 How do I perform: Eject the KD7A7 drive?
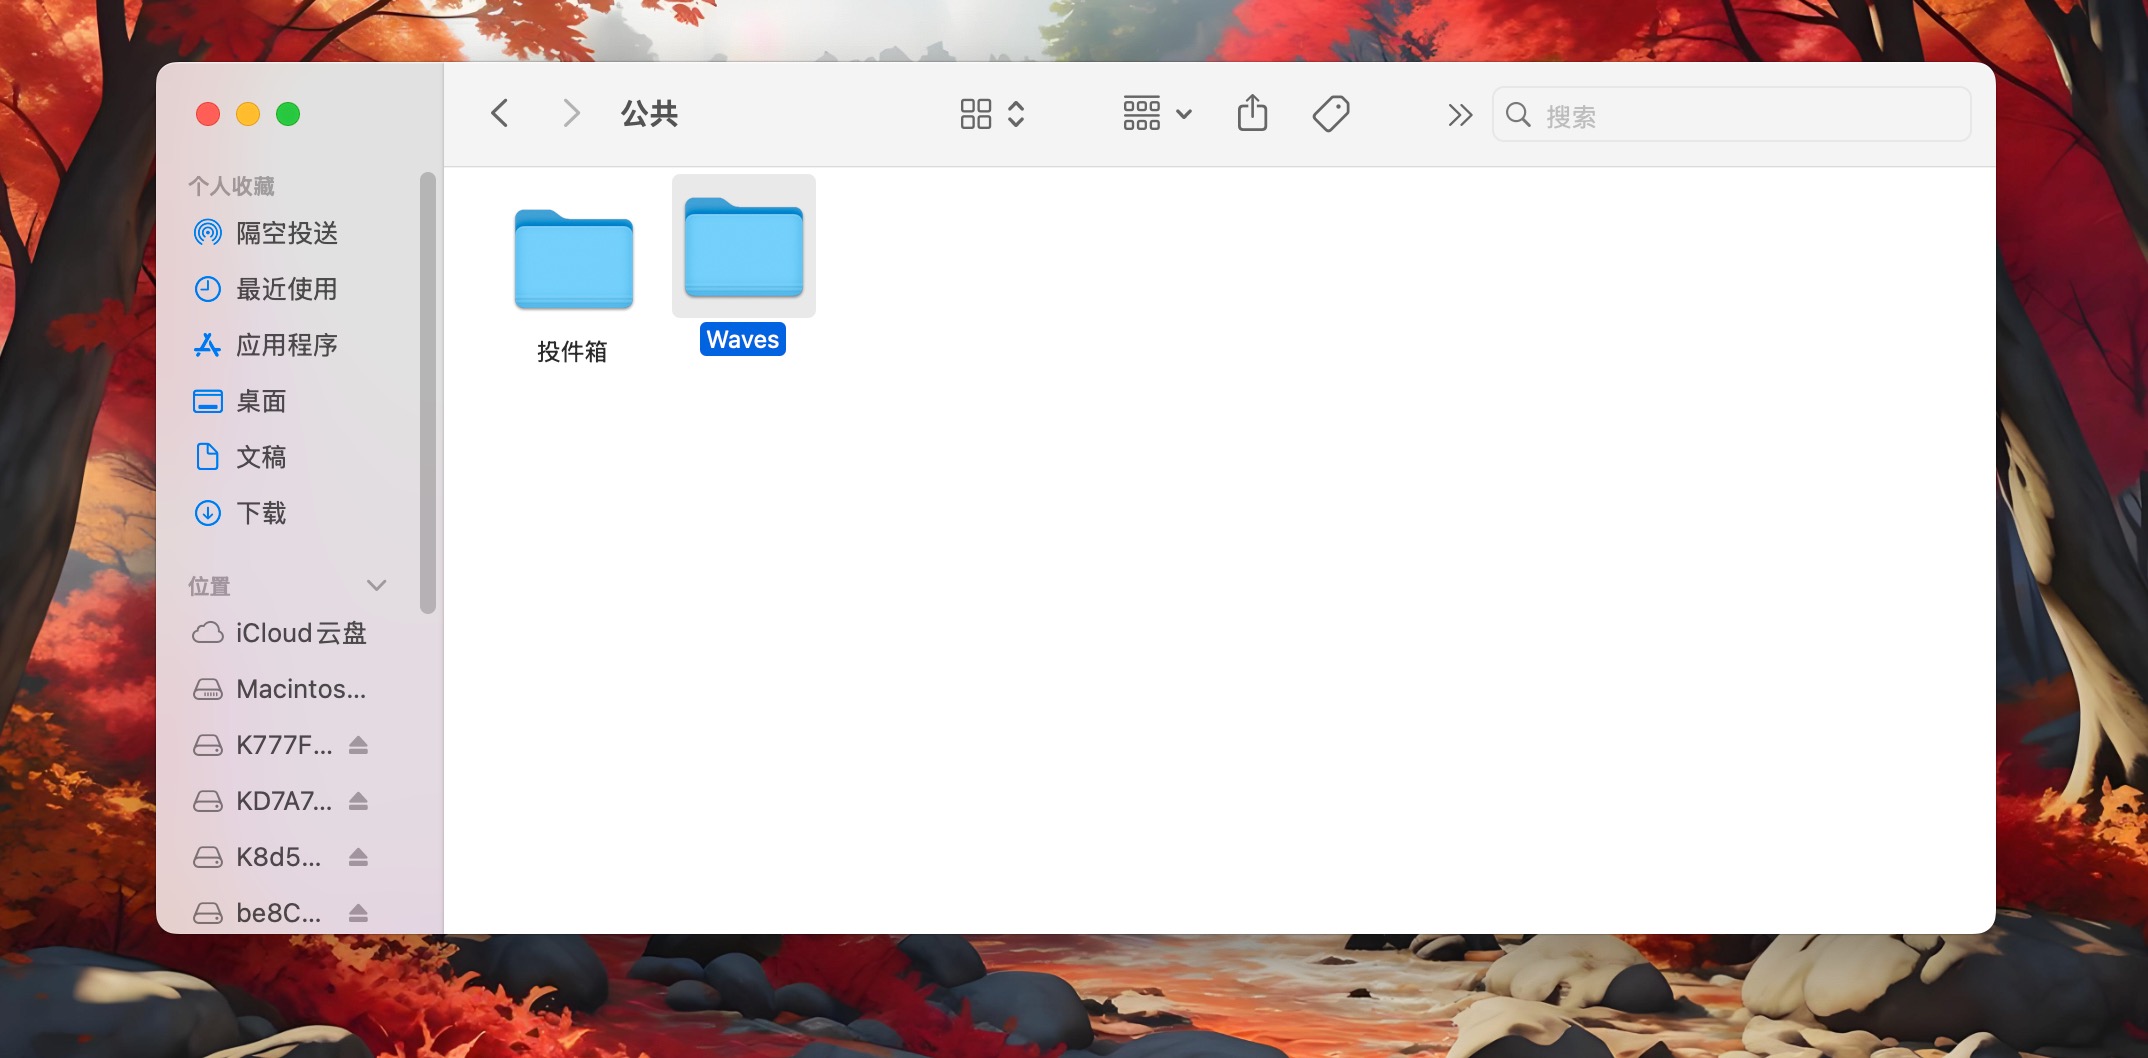(x=359, y=801)
